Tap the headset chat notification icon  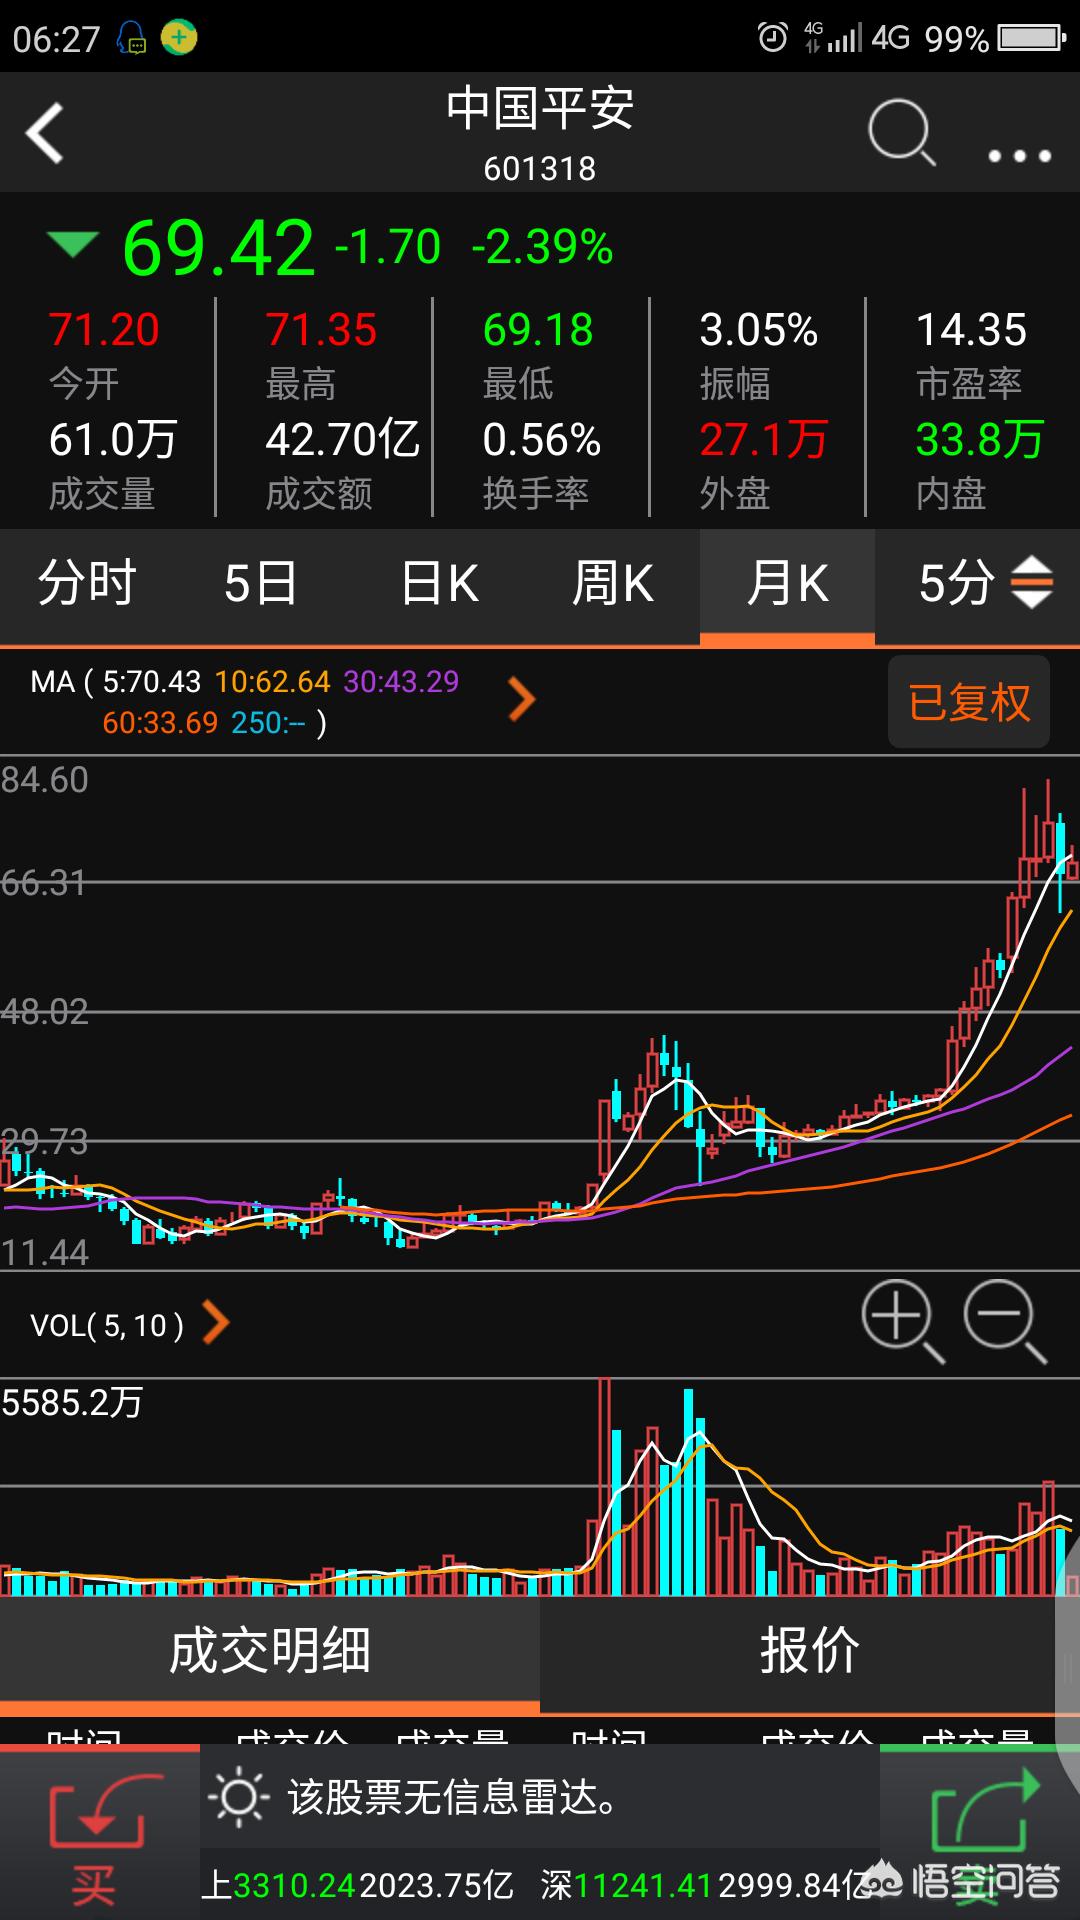(x=131, y=38)
